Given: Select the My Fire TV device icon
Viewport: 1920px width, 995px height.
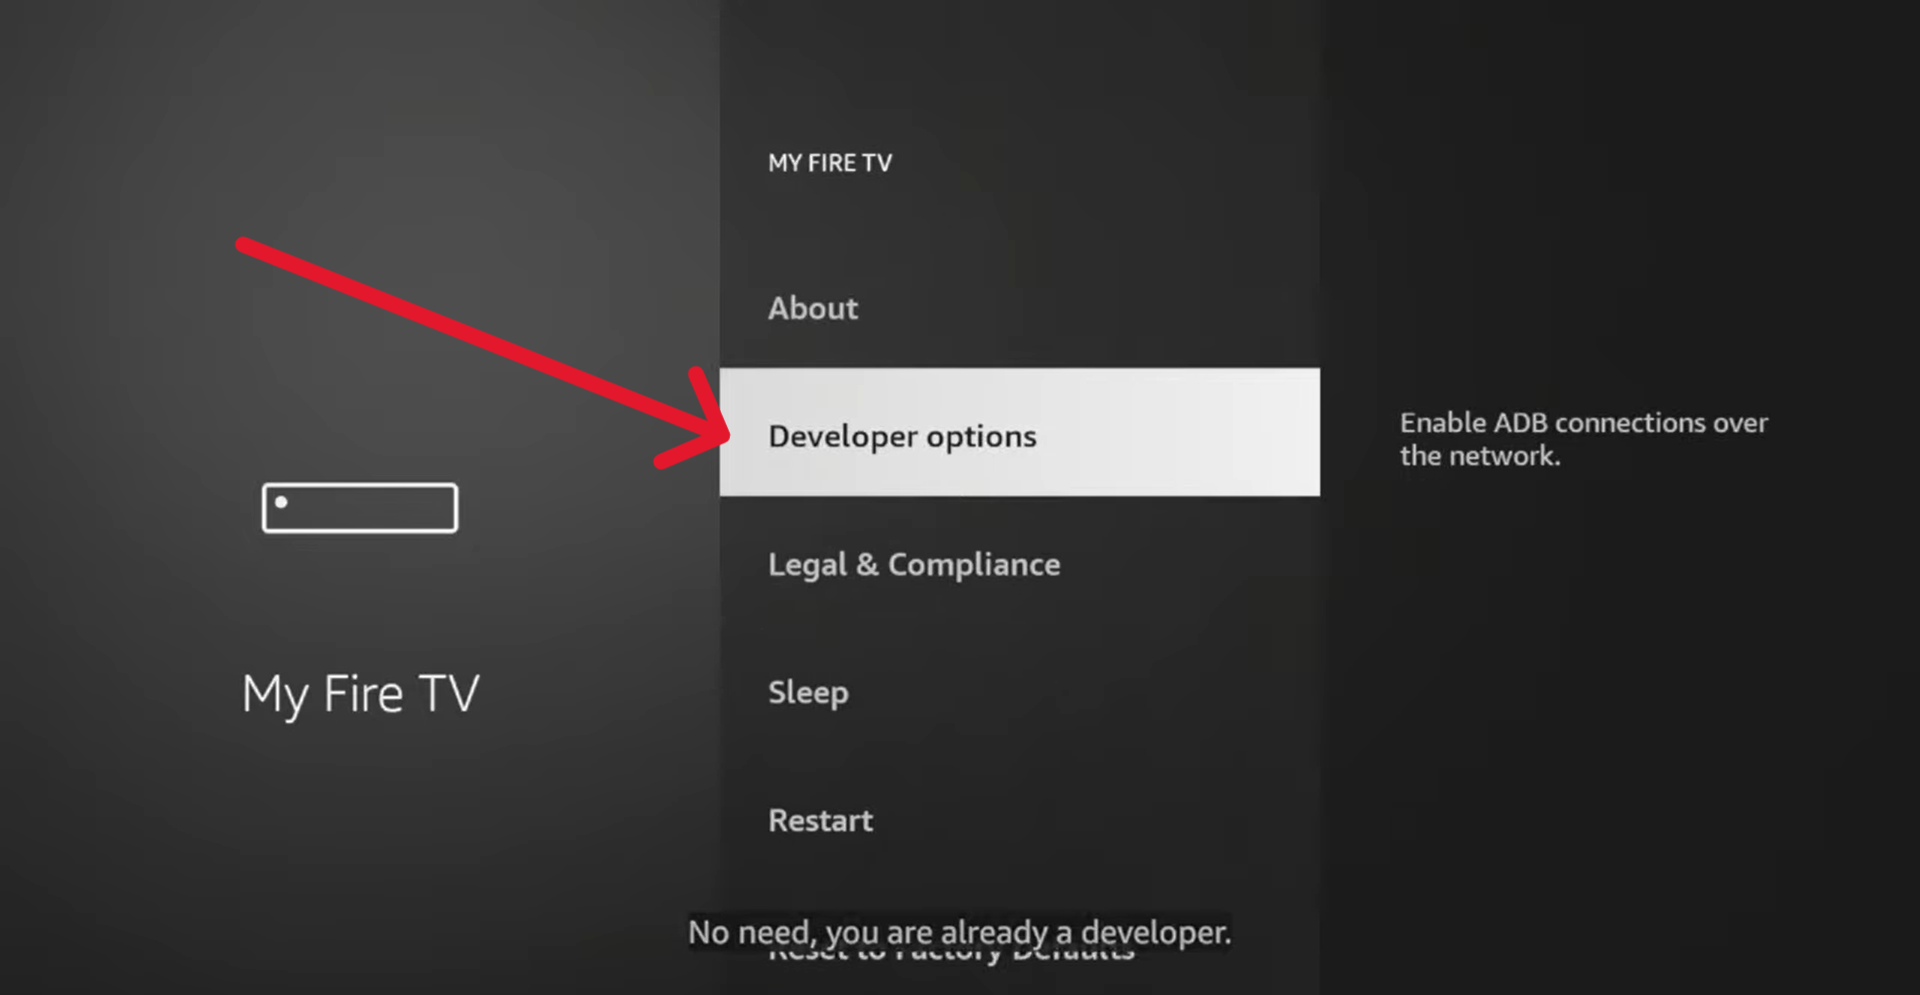Looking at the screenshot, I should 359,507.
